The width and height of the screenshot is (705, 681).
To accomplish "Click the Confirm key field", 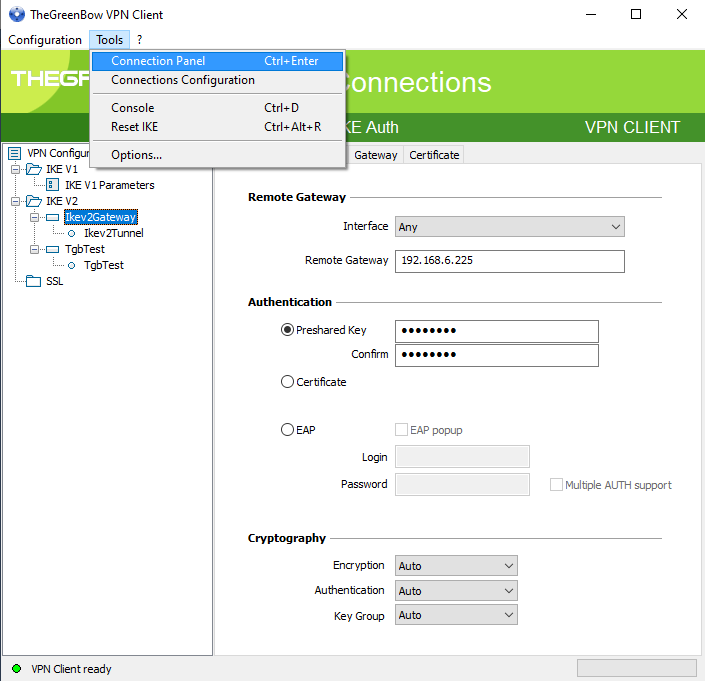I will (x=497, y=355).
